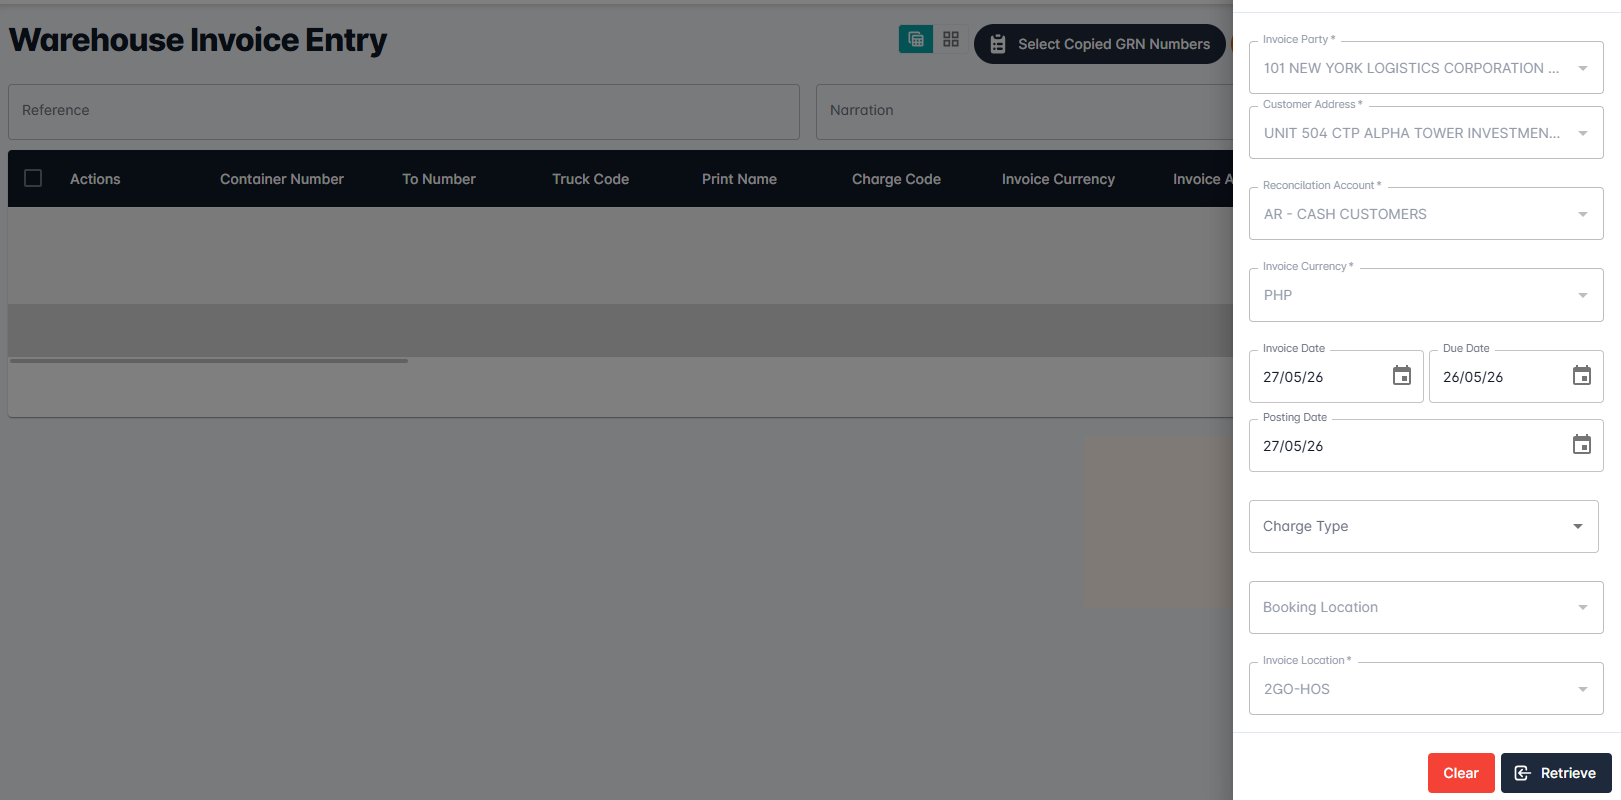Viewport: 1621px width, 800px height.
Task: Switch to grid card view icon
Action: [x=951, y=39]
